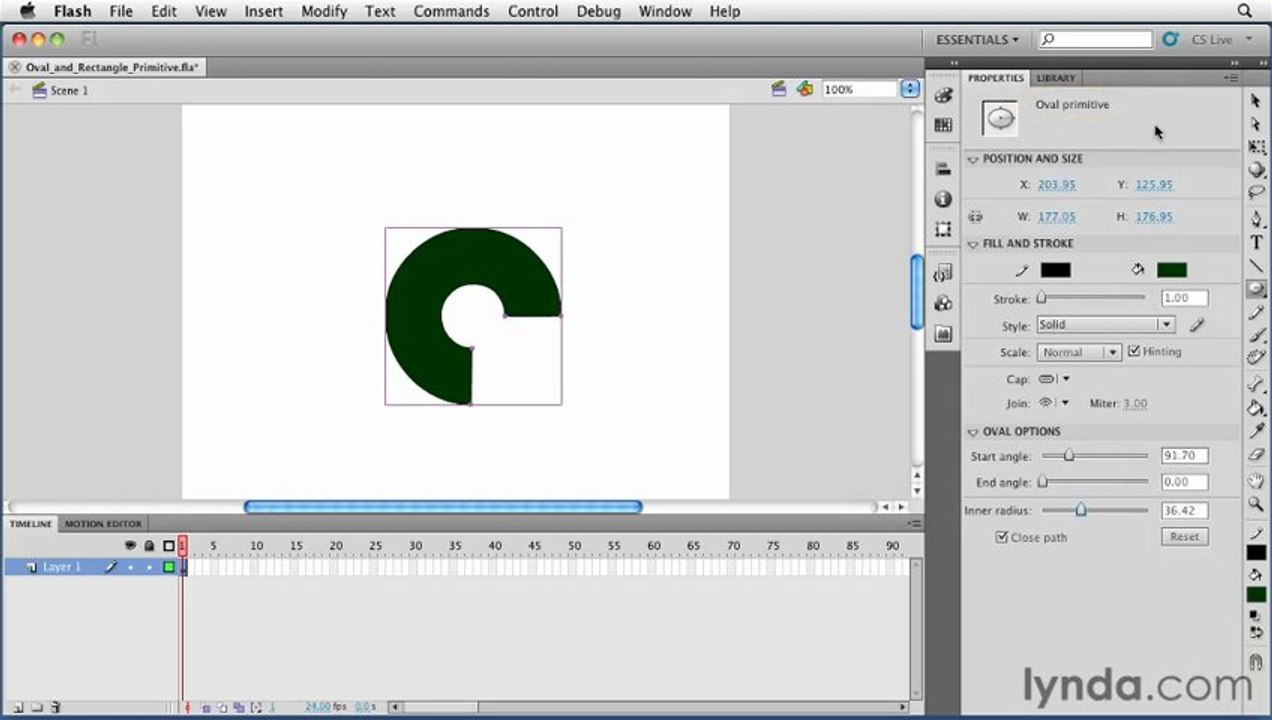
Task: Open the Insert menu
Action: click(x=263, y=11)
